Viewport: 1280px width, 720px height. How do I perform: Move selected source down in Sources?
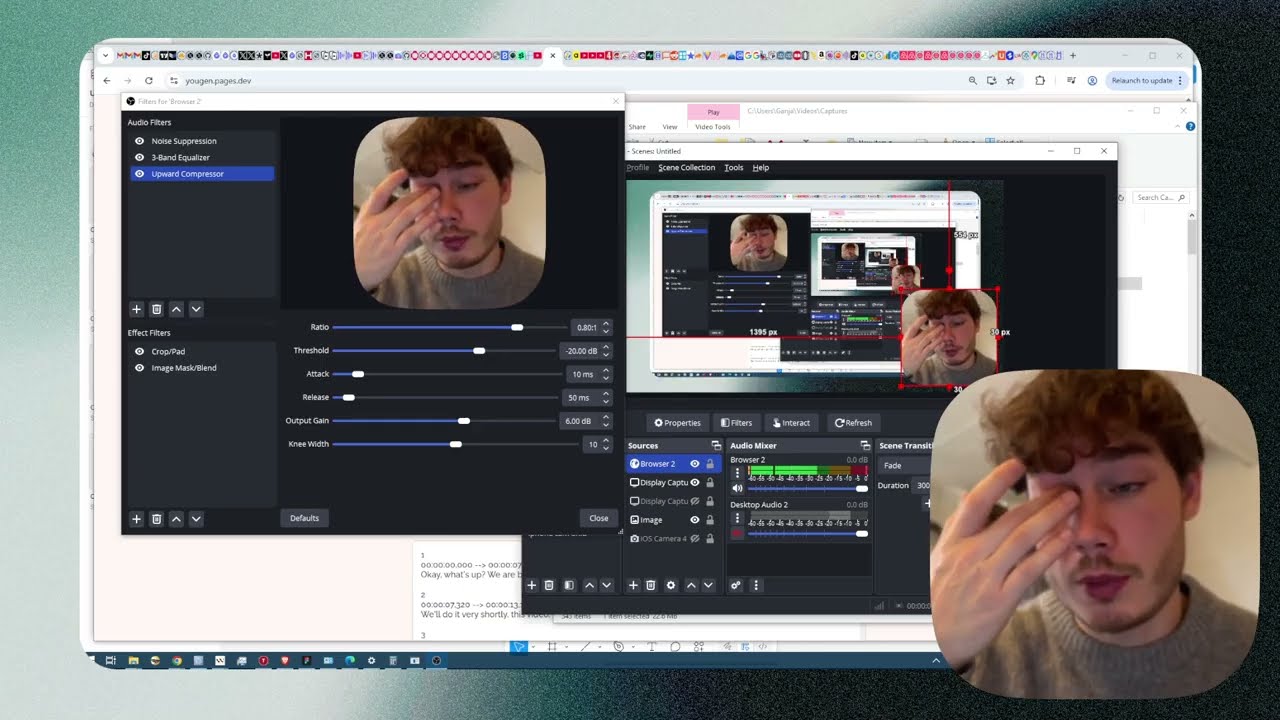(x=709, y=585)
